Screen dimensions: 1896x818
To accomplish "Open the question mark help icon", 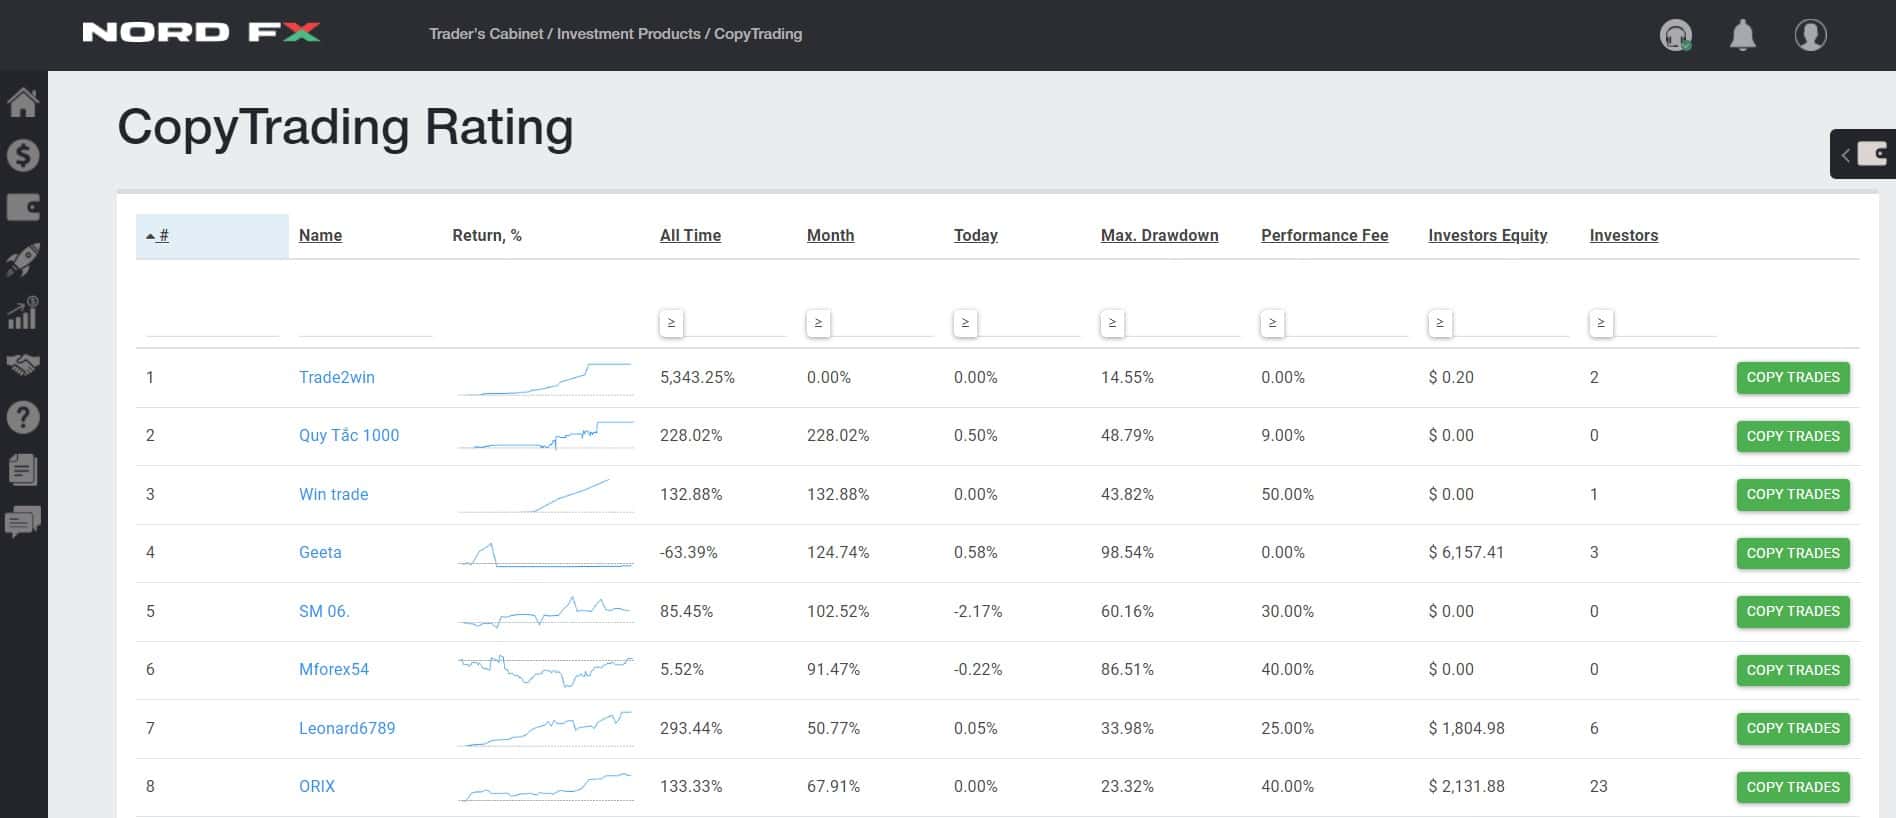I will (23, 417).
